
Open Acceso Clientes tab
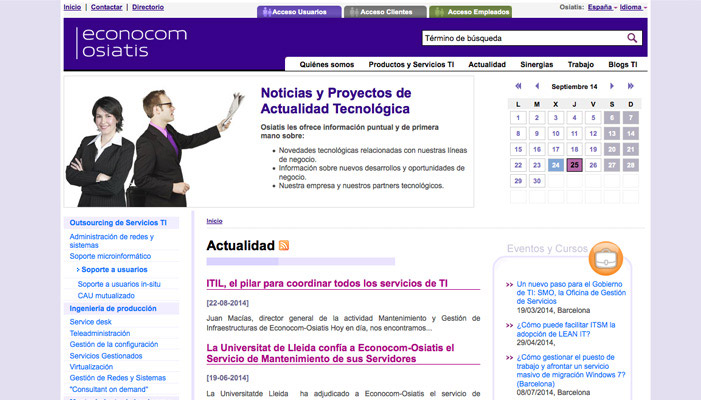[x=385, y=12]
